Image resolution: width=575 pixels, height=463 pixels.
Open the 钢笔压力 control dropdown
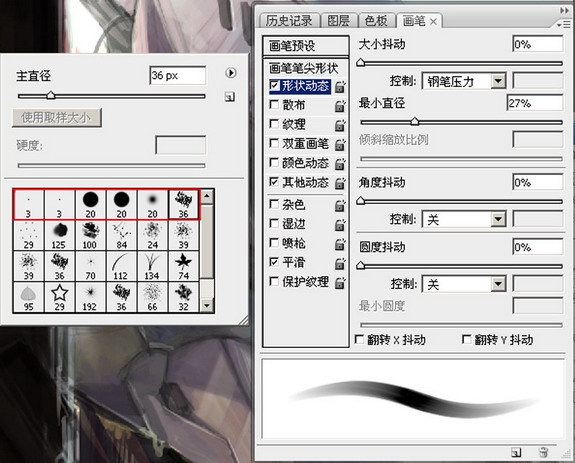click(498, 81)
